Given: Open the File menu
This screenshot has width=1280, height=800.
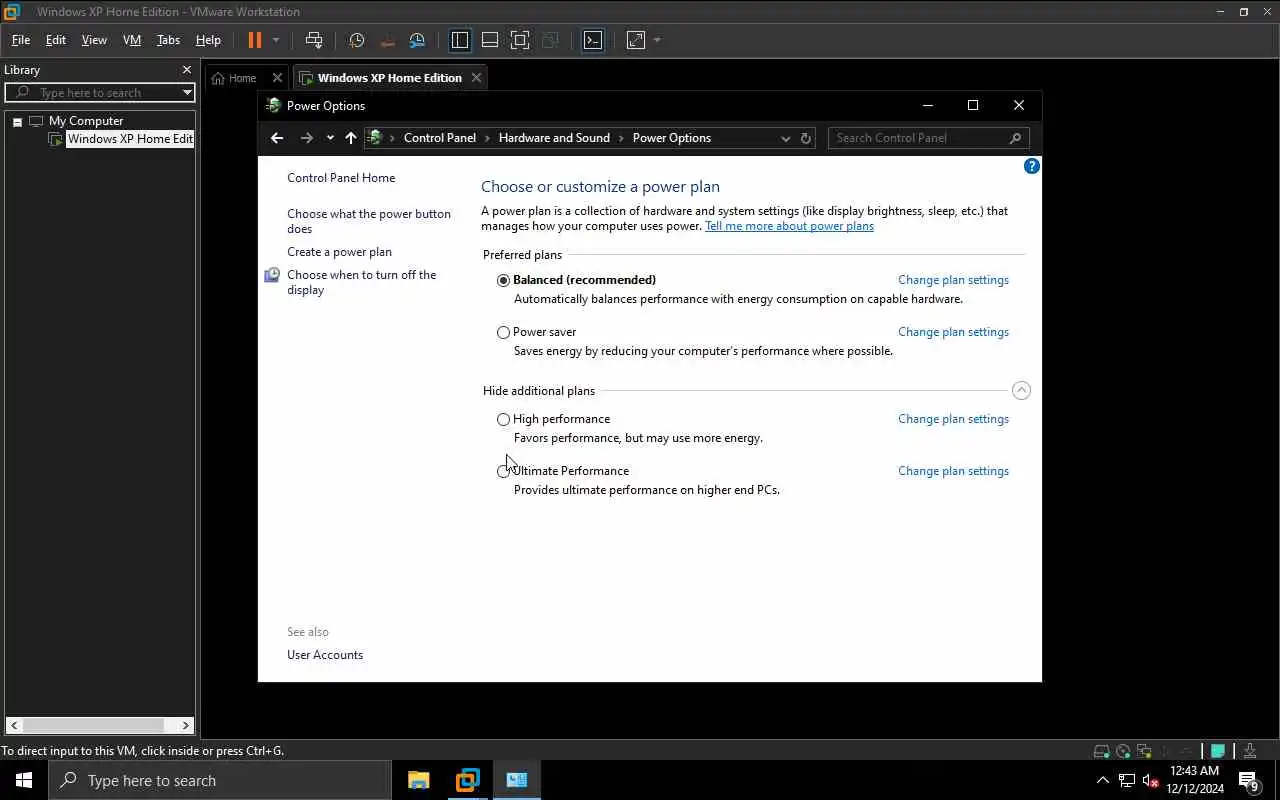Looking at the screenshot, I should click(21, 40).
